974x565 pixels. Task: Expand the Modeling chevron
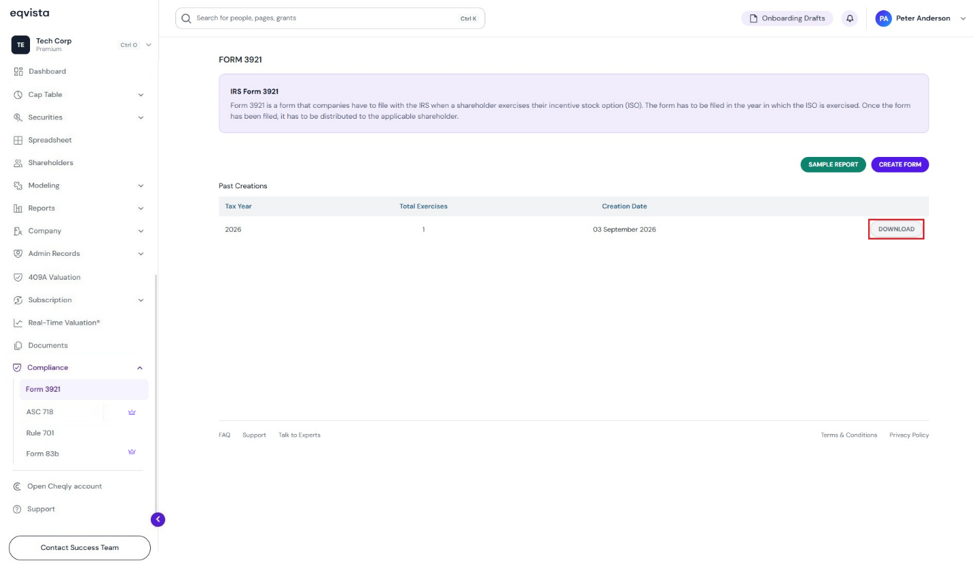tap(141, 186)
